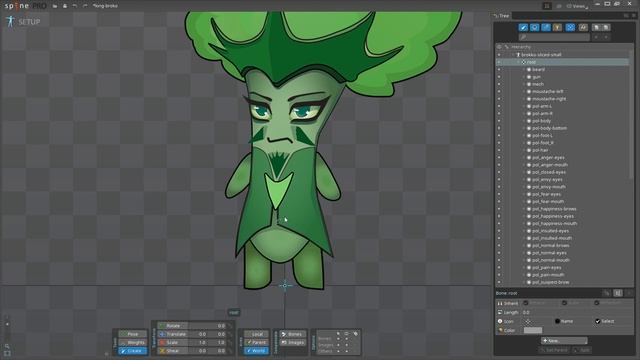Click the Set Parent button
Viewport: 640px width, 360px height.
point(554,350)
